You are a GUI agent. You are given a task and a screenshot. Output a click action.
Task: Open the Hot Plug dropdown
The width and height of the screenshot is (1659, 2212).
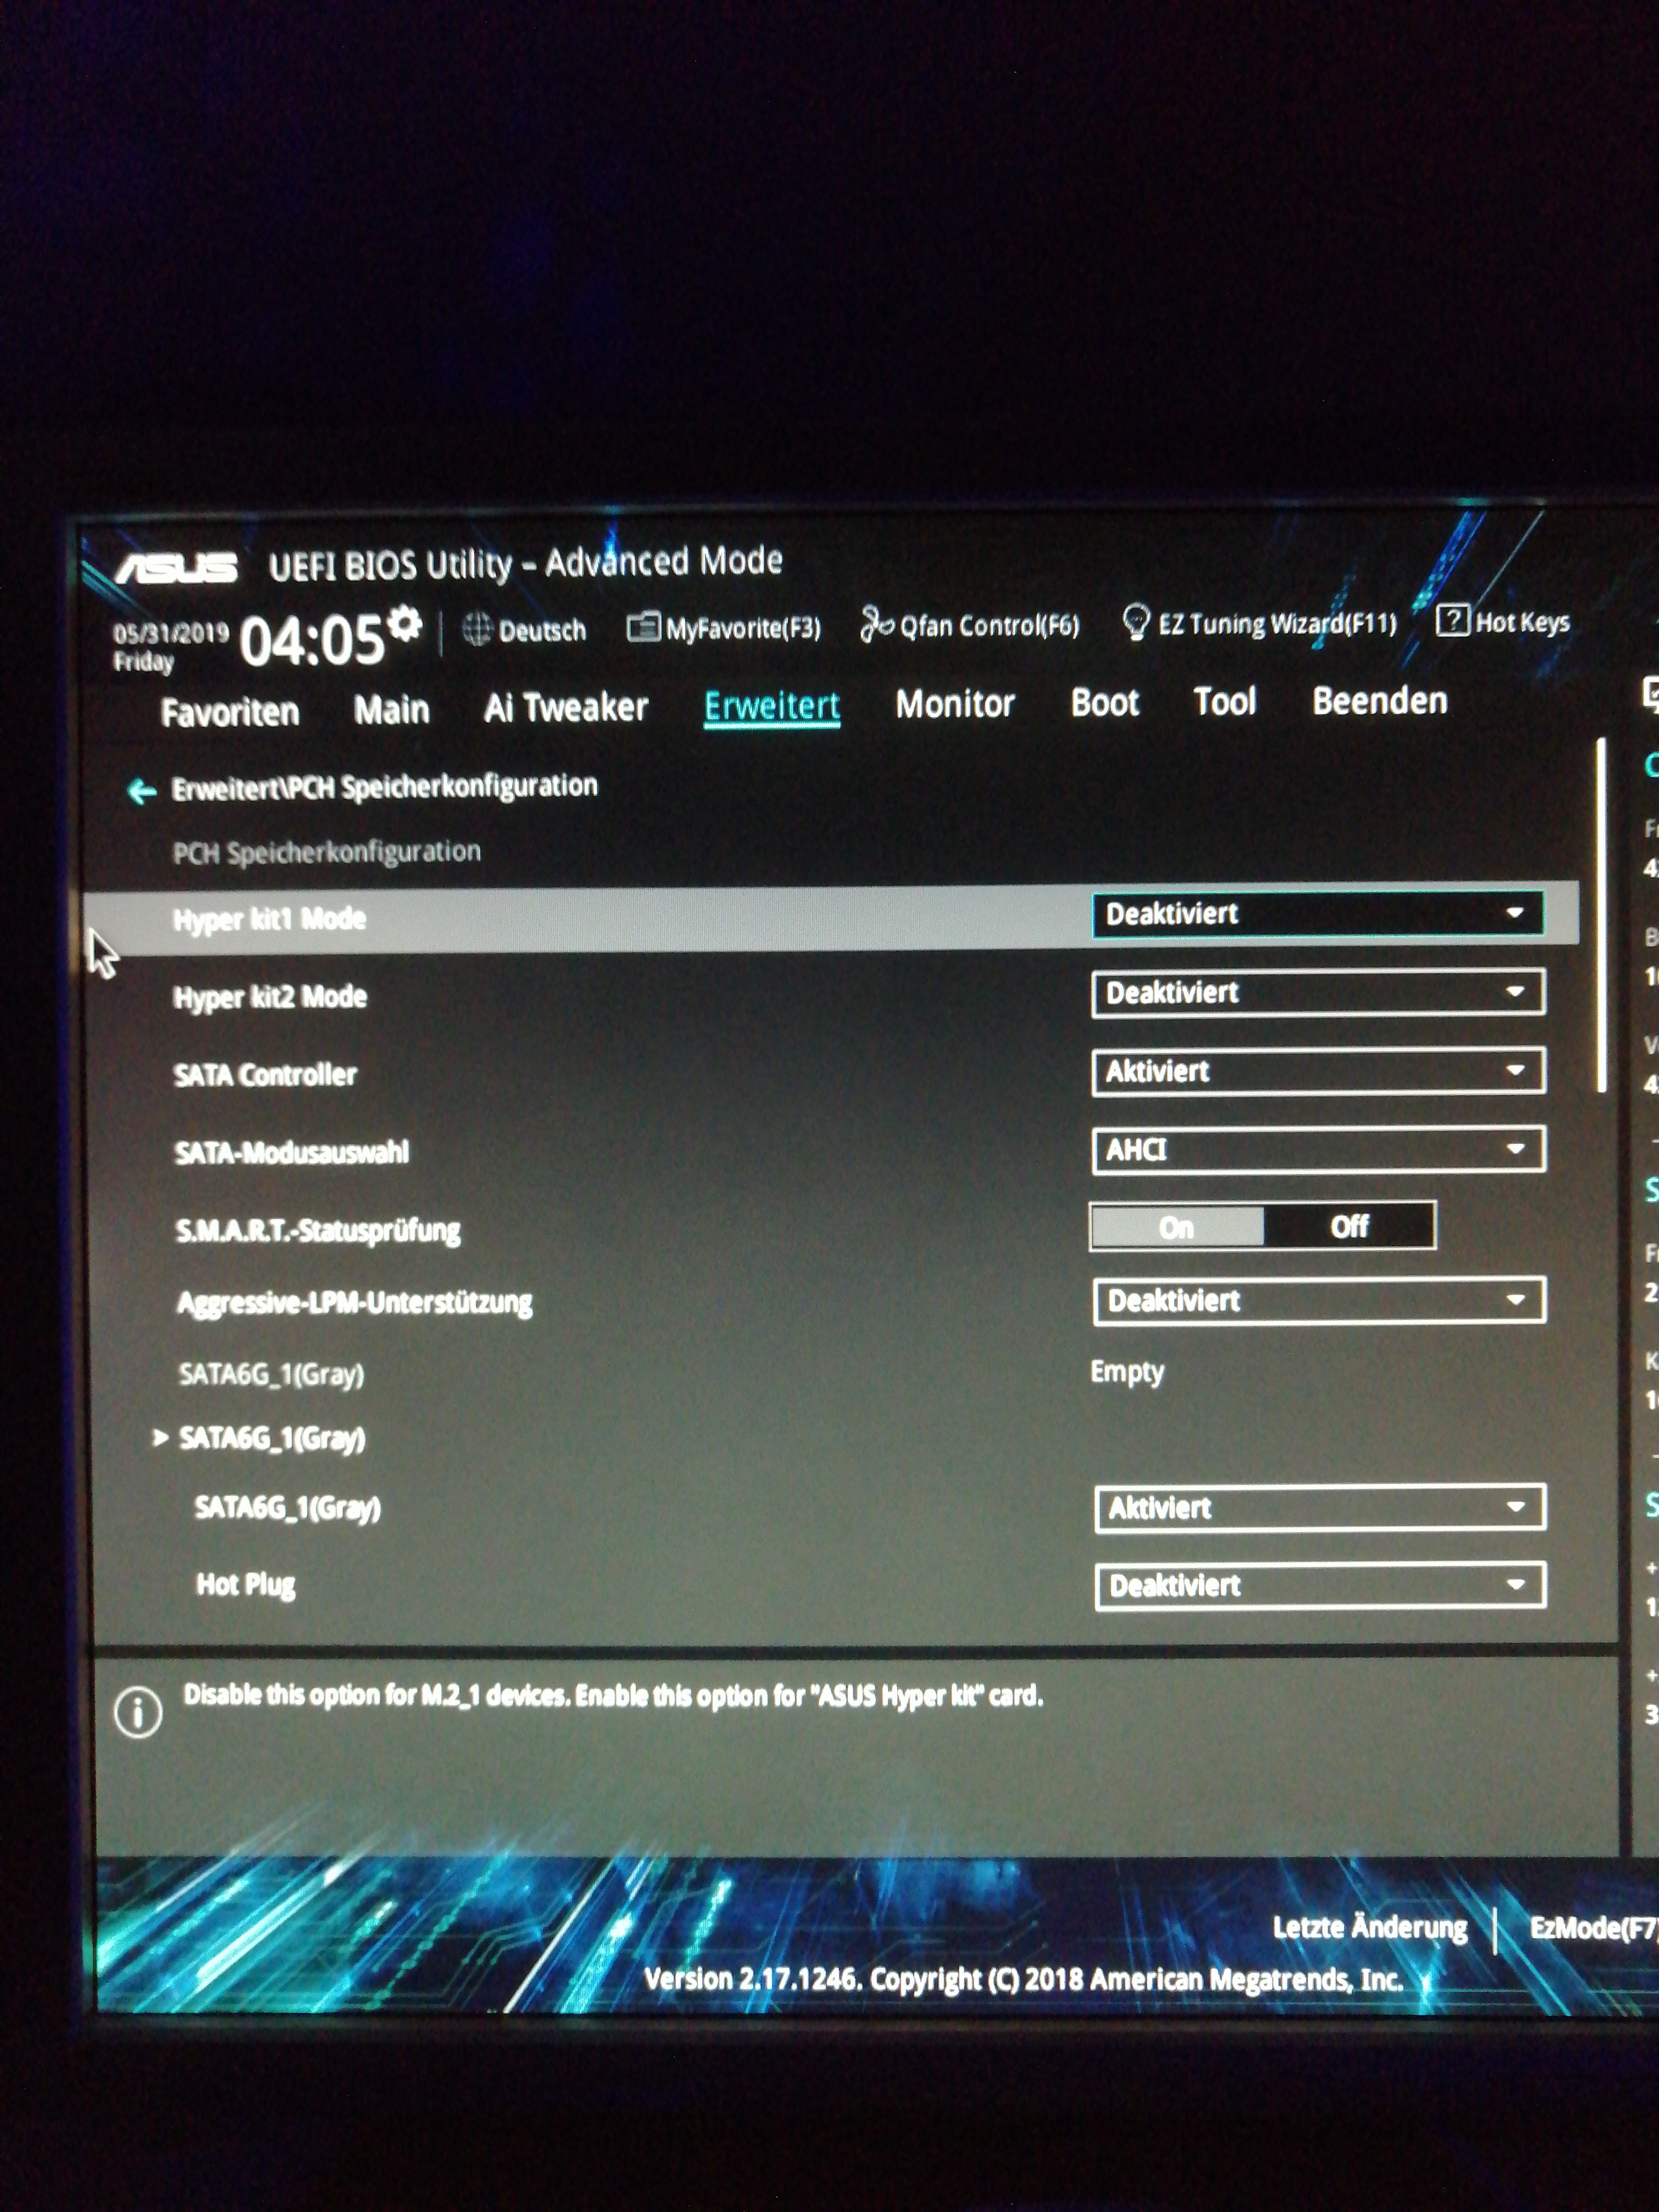click(x=1320, y=1585)
